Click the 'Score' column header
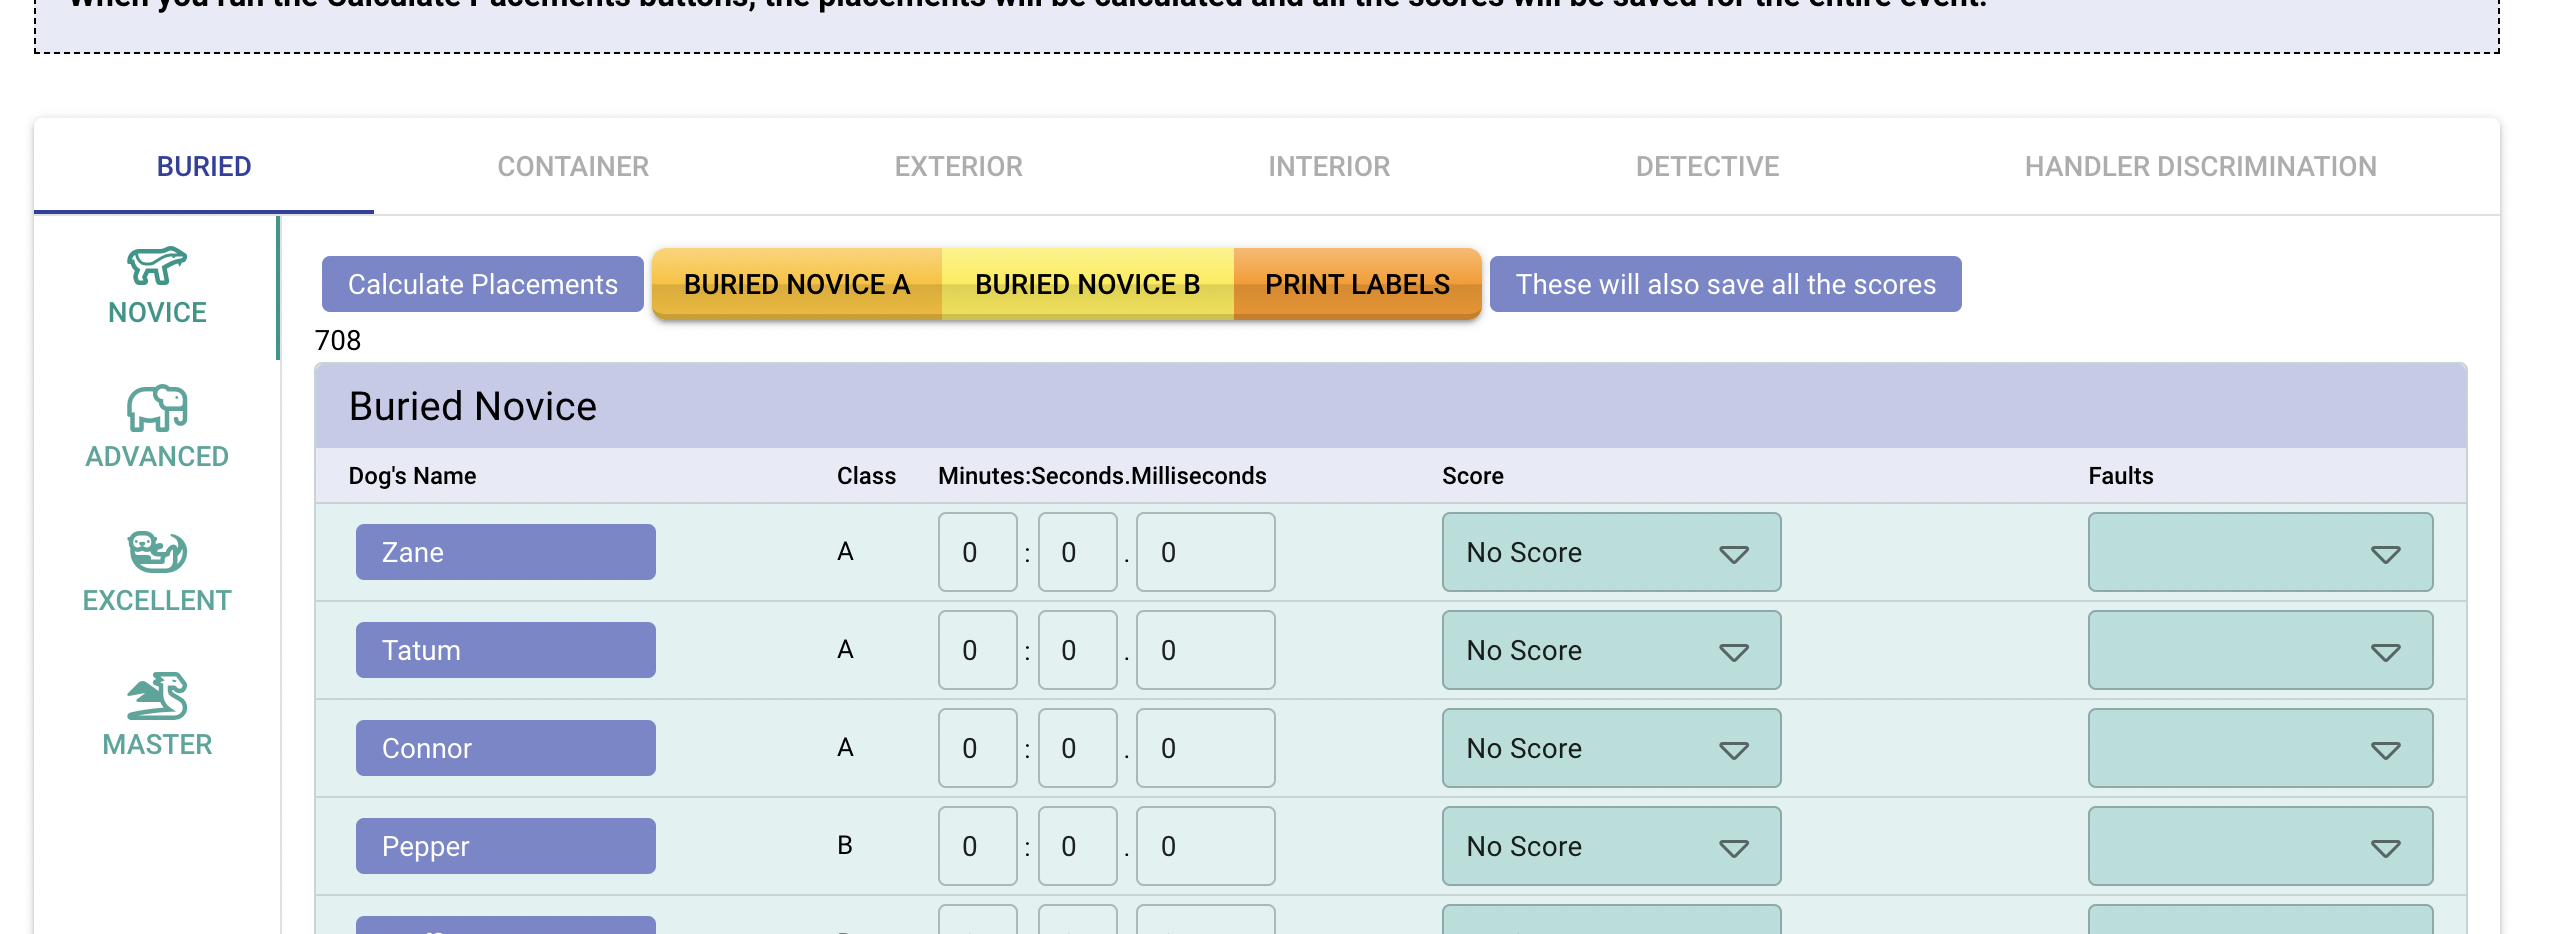This screenshot has width=2550, height=934. (1472, 476)
